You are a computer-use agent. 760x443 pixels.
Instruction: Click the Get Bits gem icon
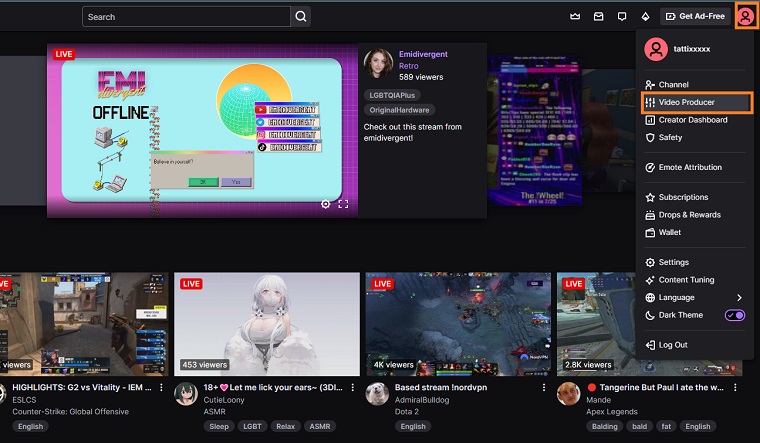click(x=646, y=17)
